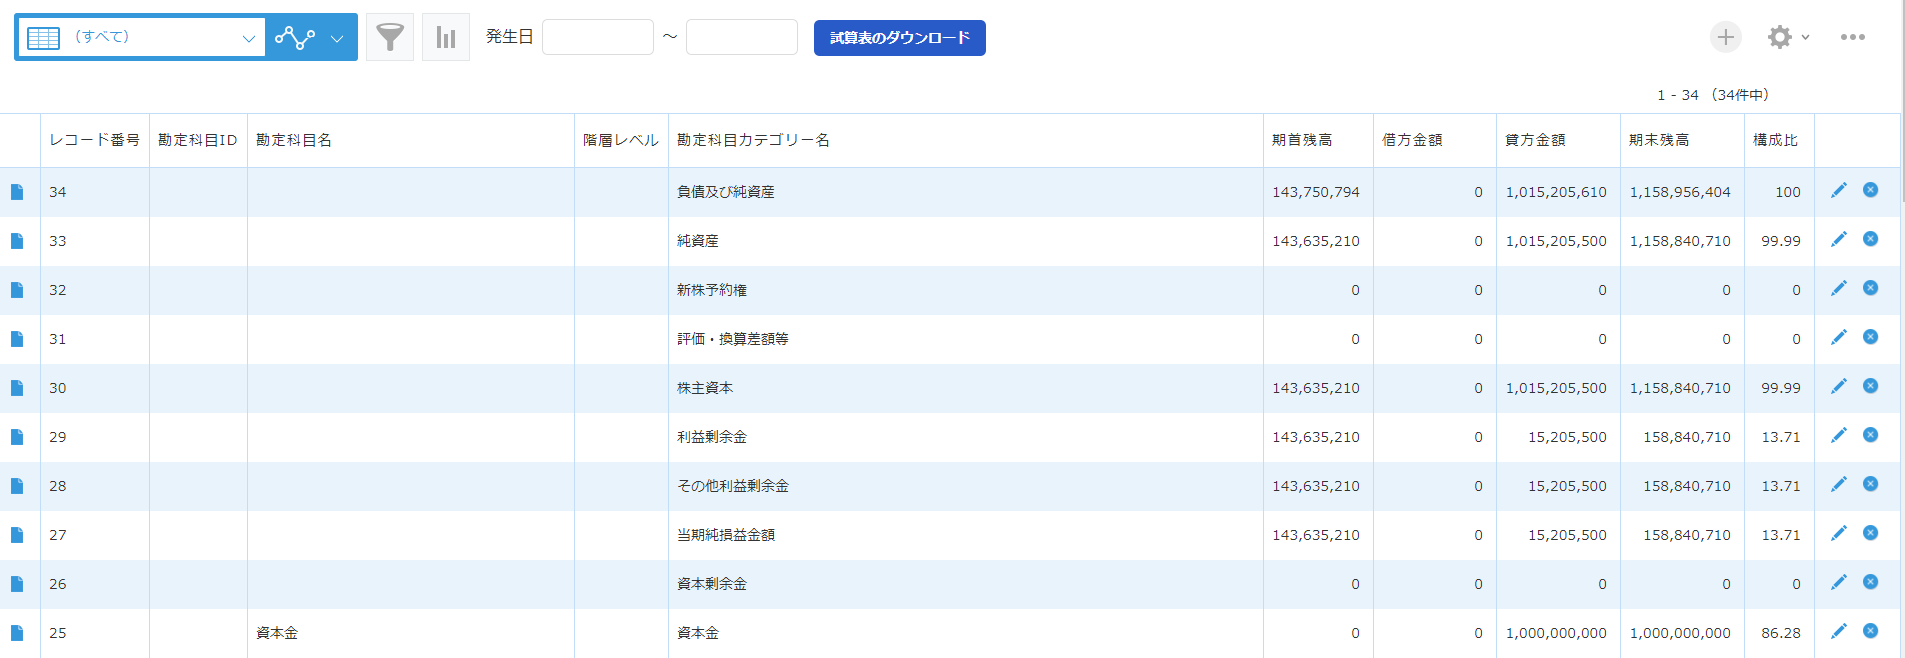Delete record 30 with circle-x icon

coord(1870,386)
